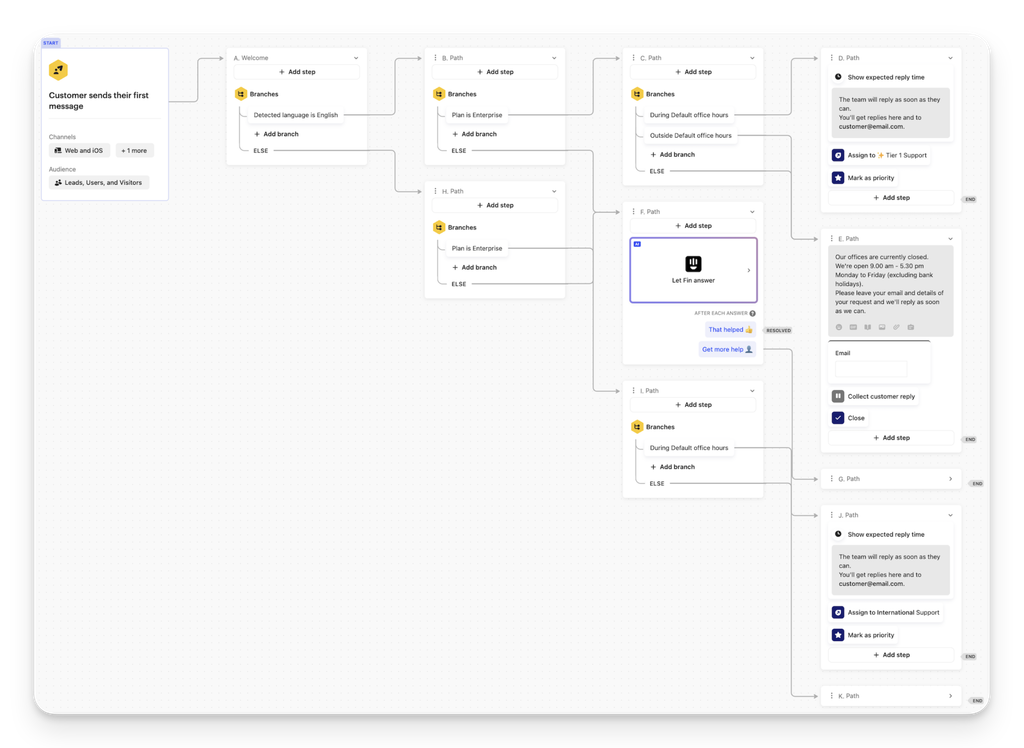The image size is (1024, 748).
Task: Click the yellow workflow trigger icon in Start card
Action: click(58, 70)
